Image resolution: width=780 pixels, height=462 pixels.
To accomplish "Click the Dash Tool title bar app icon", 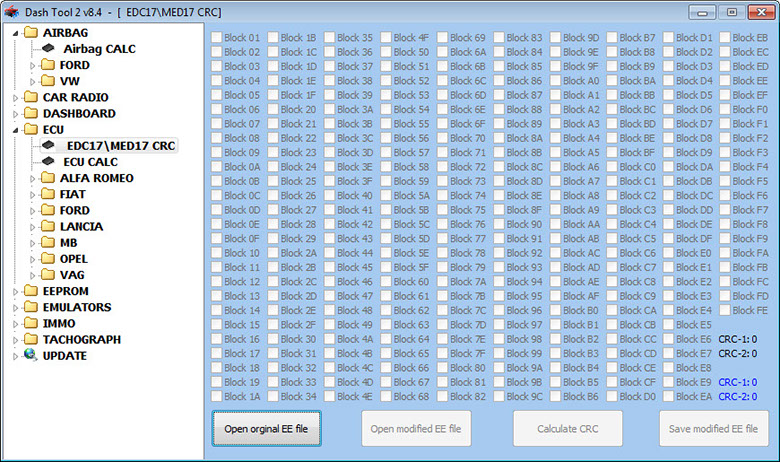I will click(12, 11).
